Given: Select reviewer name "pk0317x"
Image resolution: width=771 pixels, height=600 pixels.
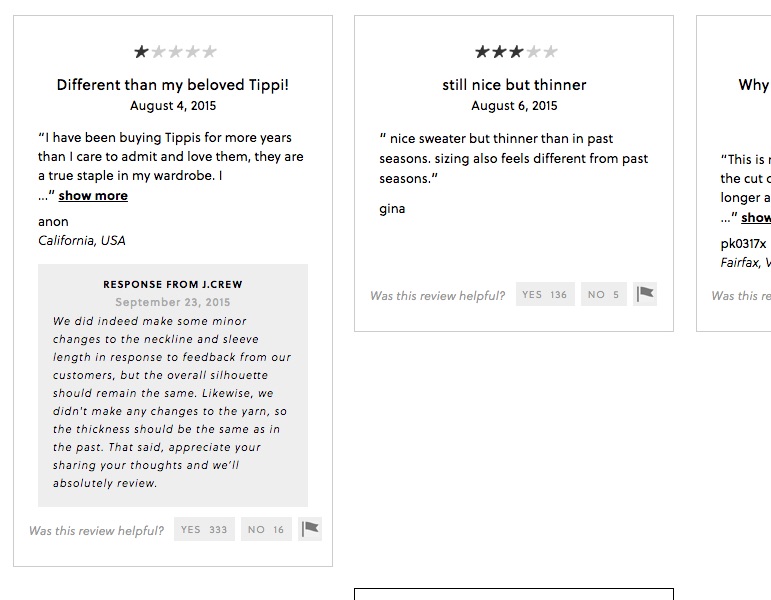Looking at the screenshot, I should tap(743, 243).
